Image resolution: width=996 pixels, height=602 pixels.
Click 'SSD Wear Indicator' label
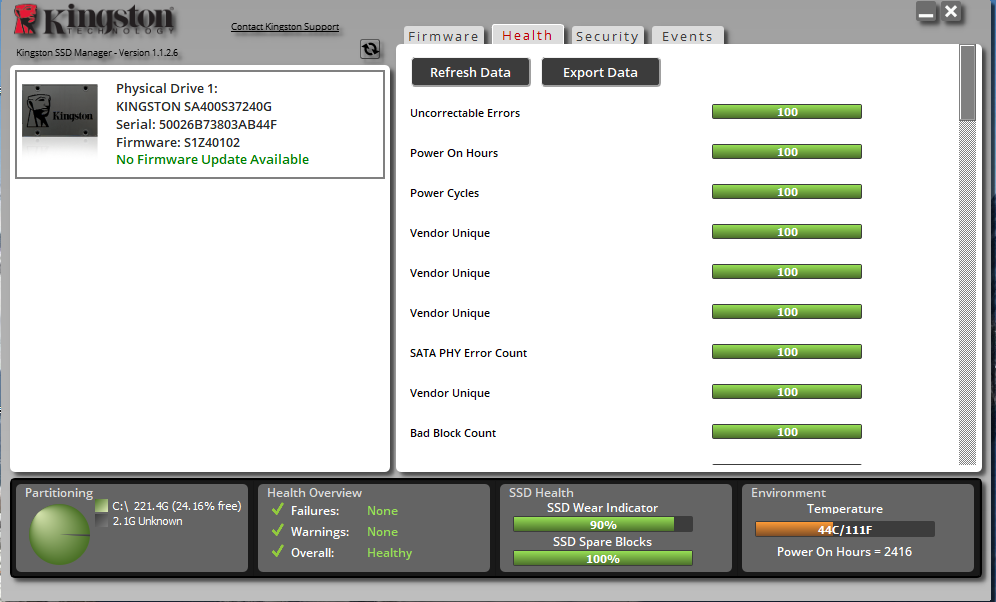[602, 508]
